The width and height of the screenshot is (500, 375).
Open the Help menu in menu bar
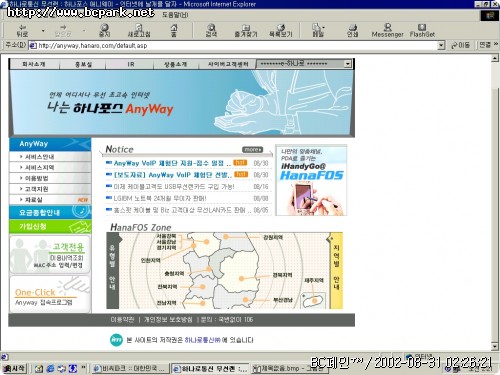coord(175,15)
